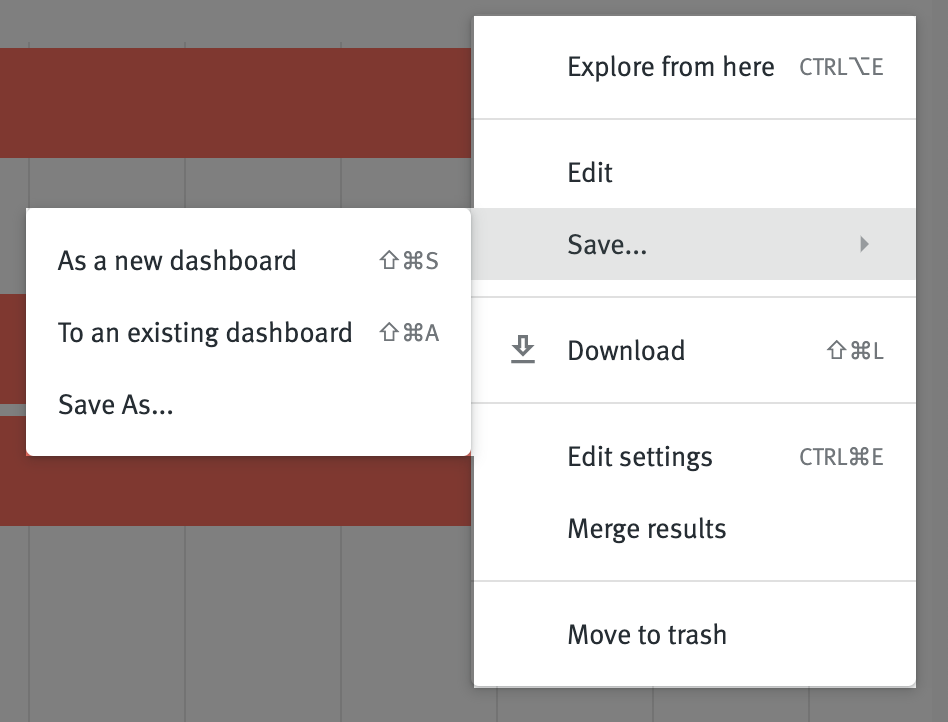Click the CTRL⌥E shortcut label
This screenshot has height=722, width=948.
(x=843, y=67)
